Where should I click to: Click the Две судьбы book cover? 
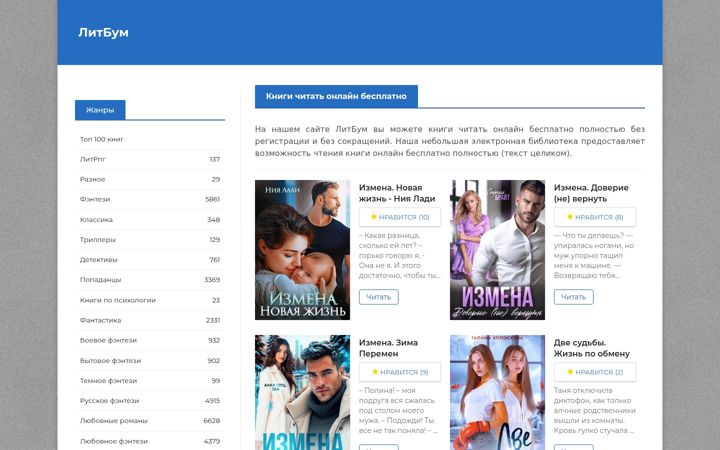(497, 393)
